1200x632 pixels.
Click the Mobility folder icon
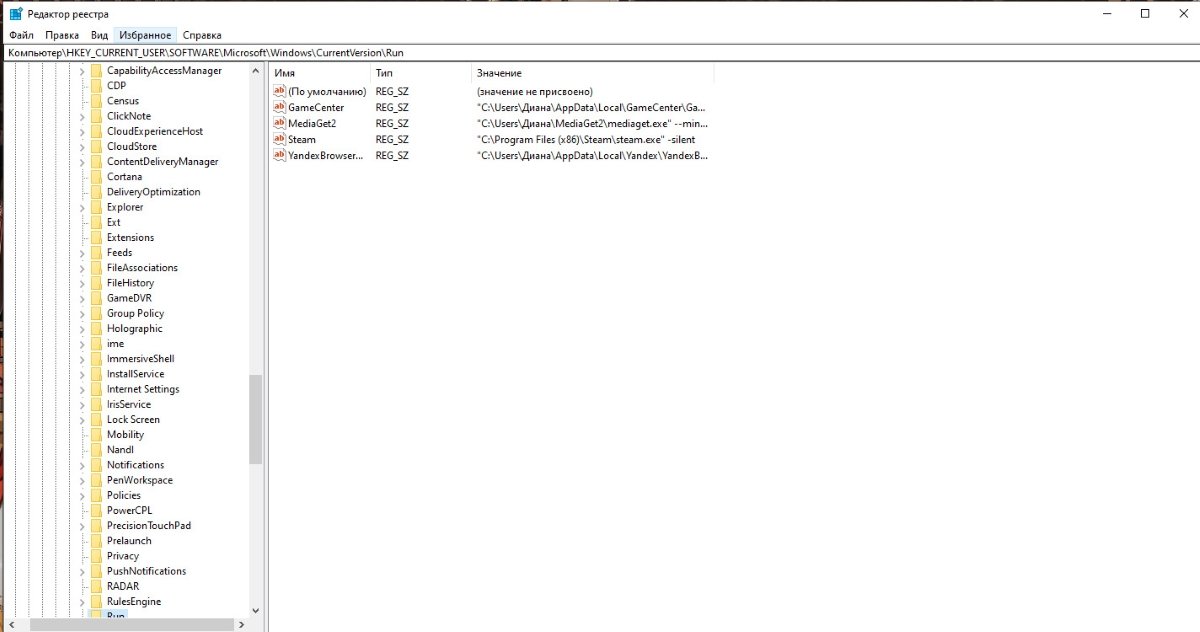click(96, 435)
